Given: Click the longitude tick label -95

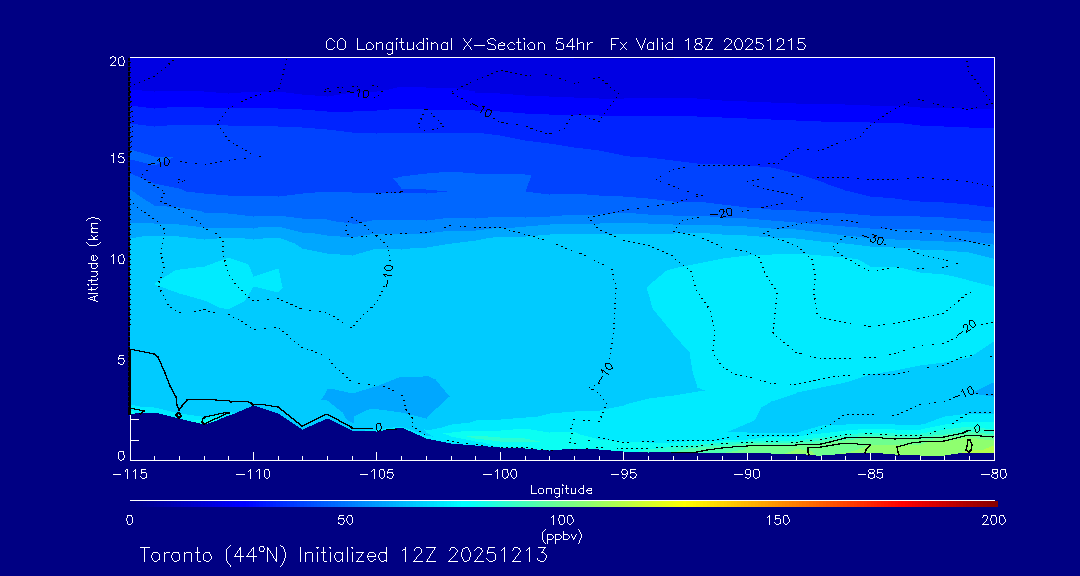Looking at the screenshot, I should click(623, 474).
